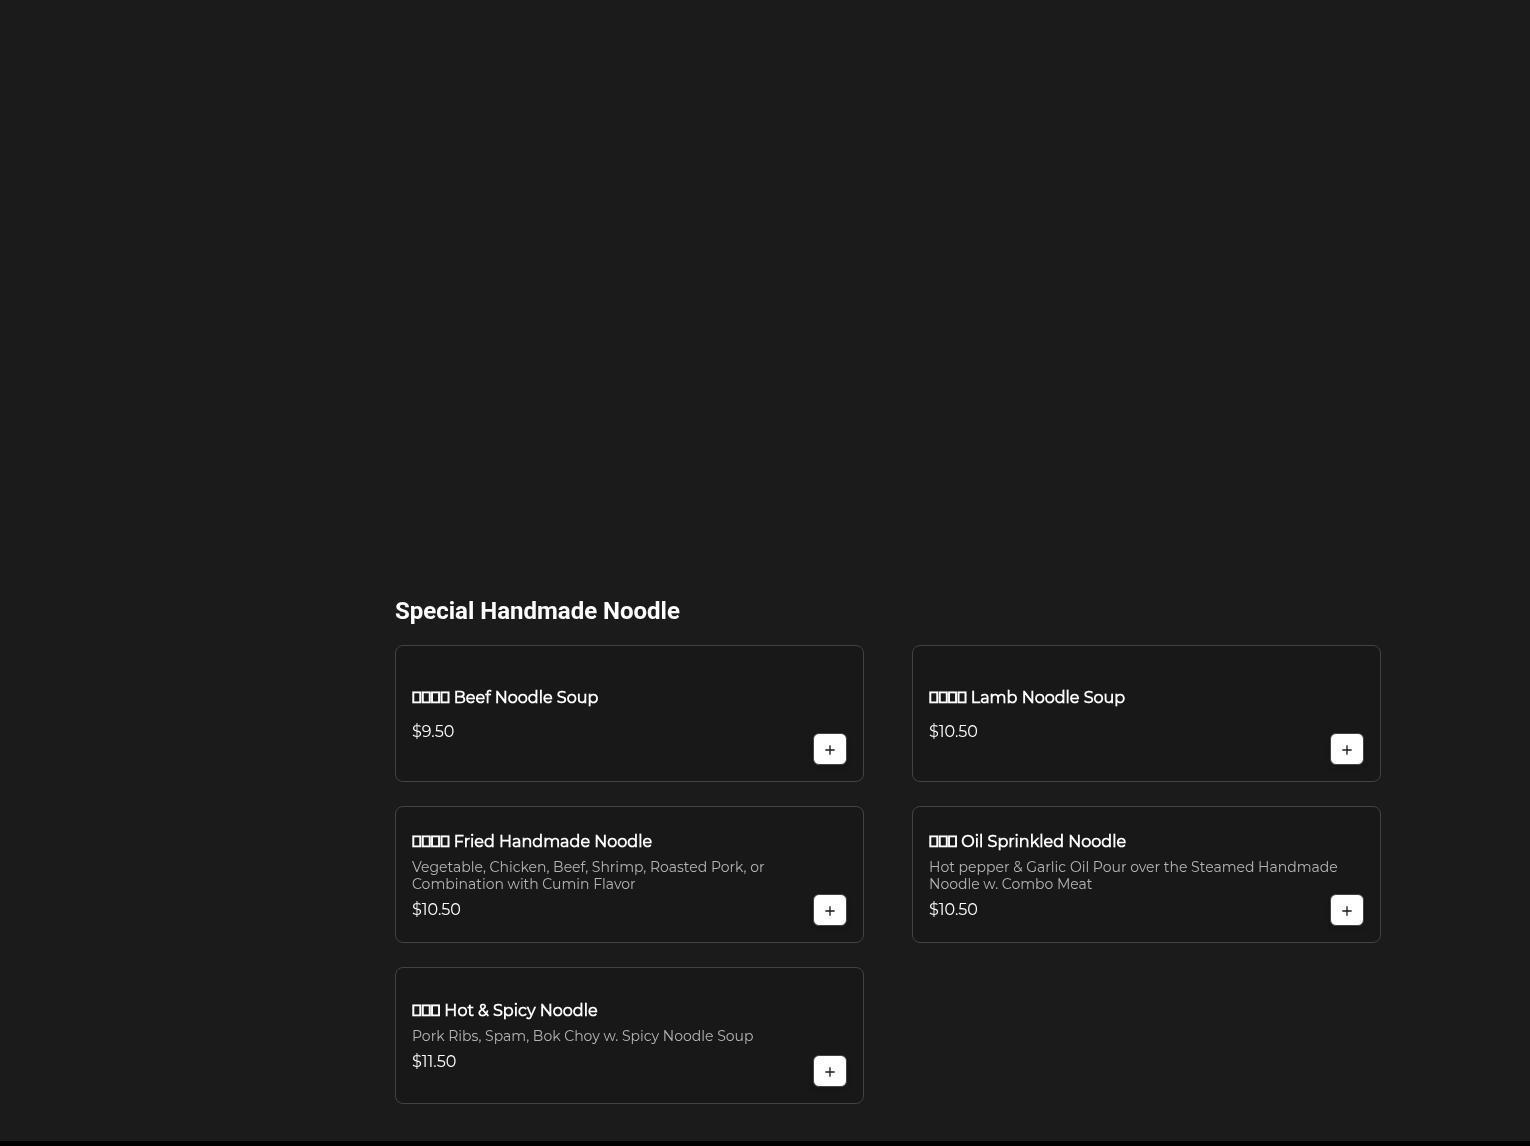
Task: Add Hot & Spicy Noodle to the order
Action: (830, 1071)
